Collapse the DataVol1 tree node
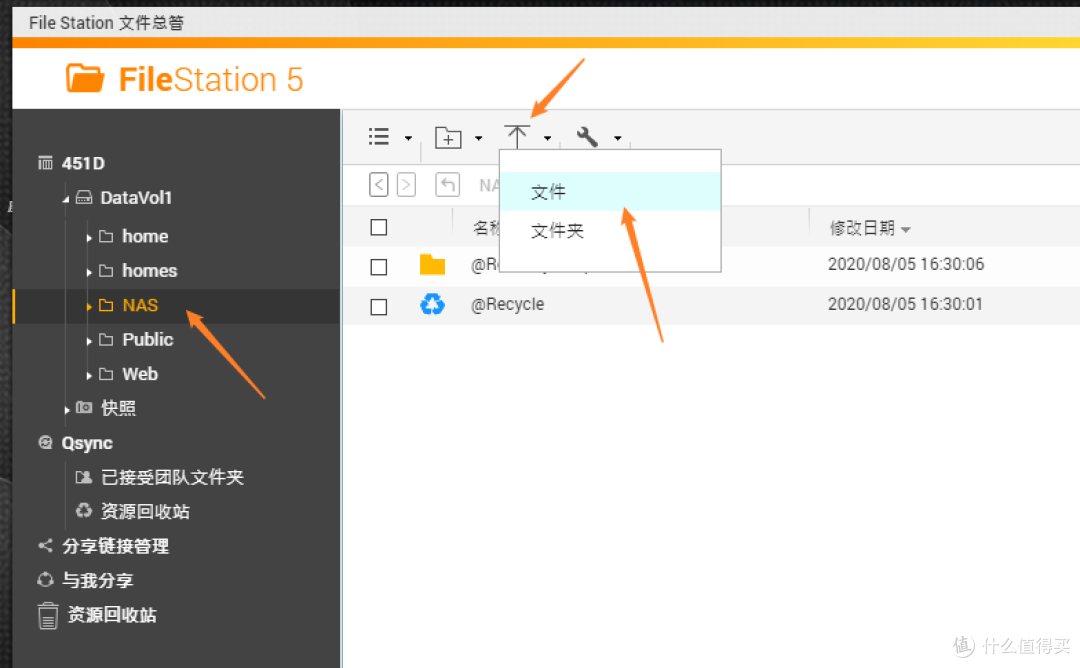This screenshot has width=1080, height=668. (x=66, y=200)
